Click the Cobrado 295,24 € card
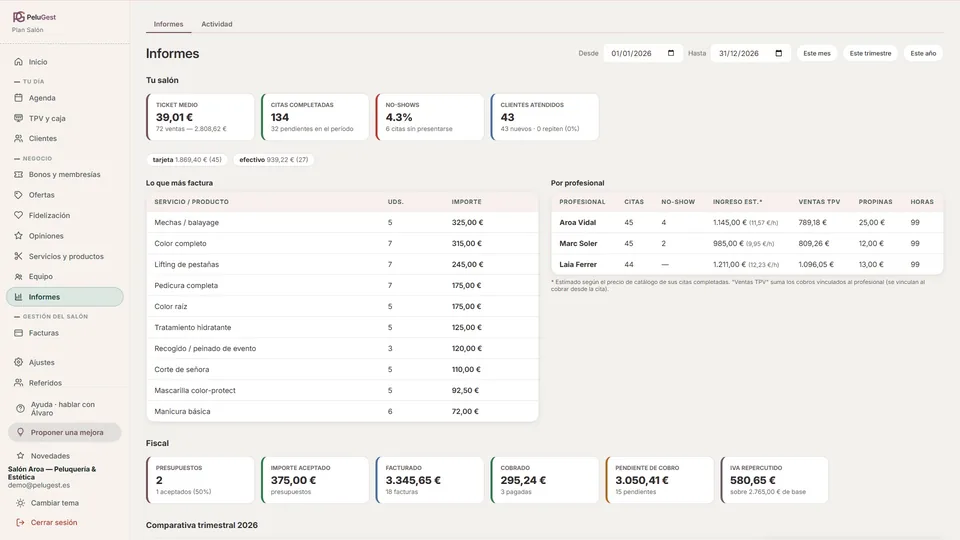This screenshot has height=540, width=960. pos(545,480)
